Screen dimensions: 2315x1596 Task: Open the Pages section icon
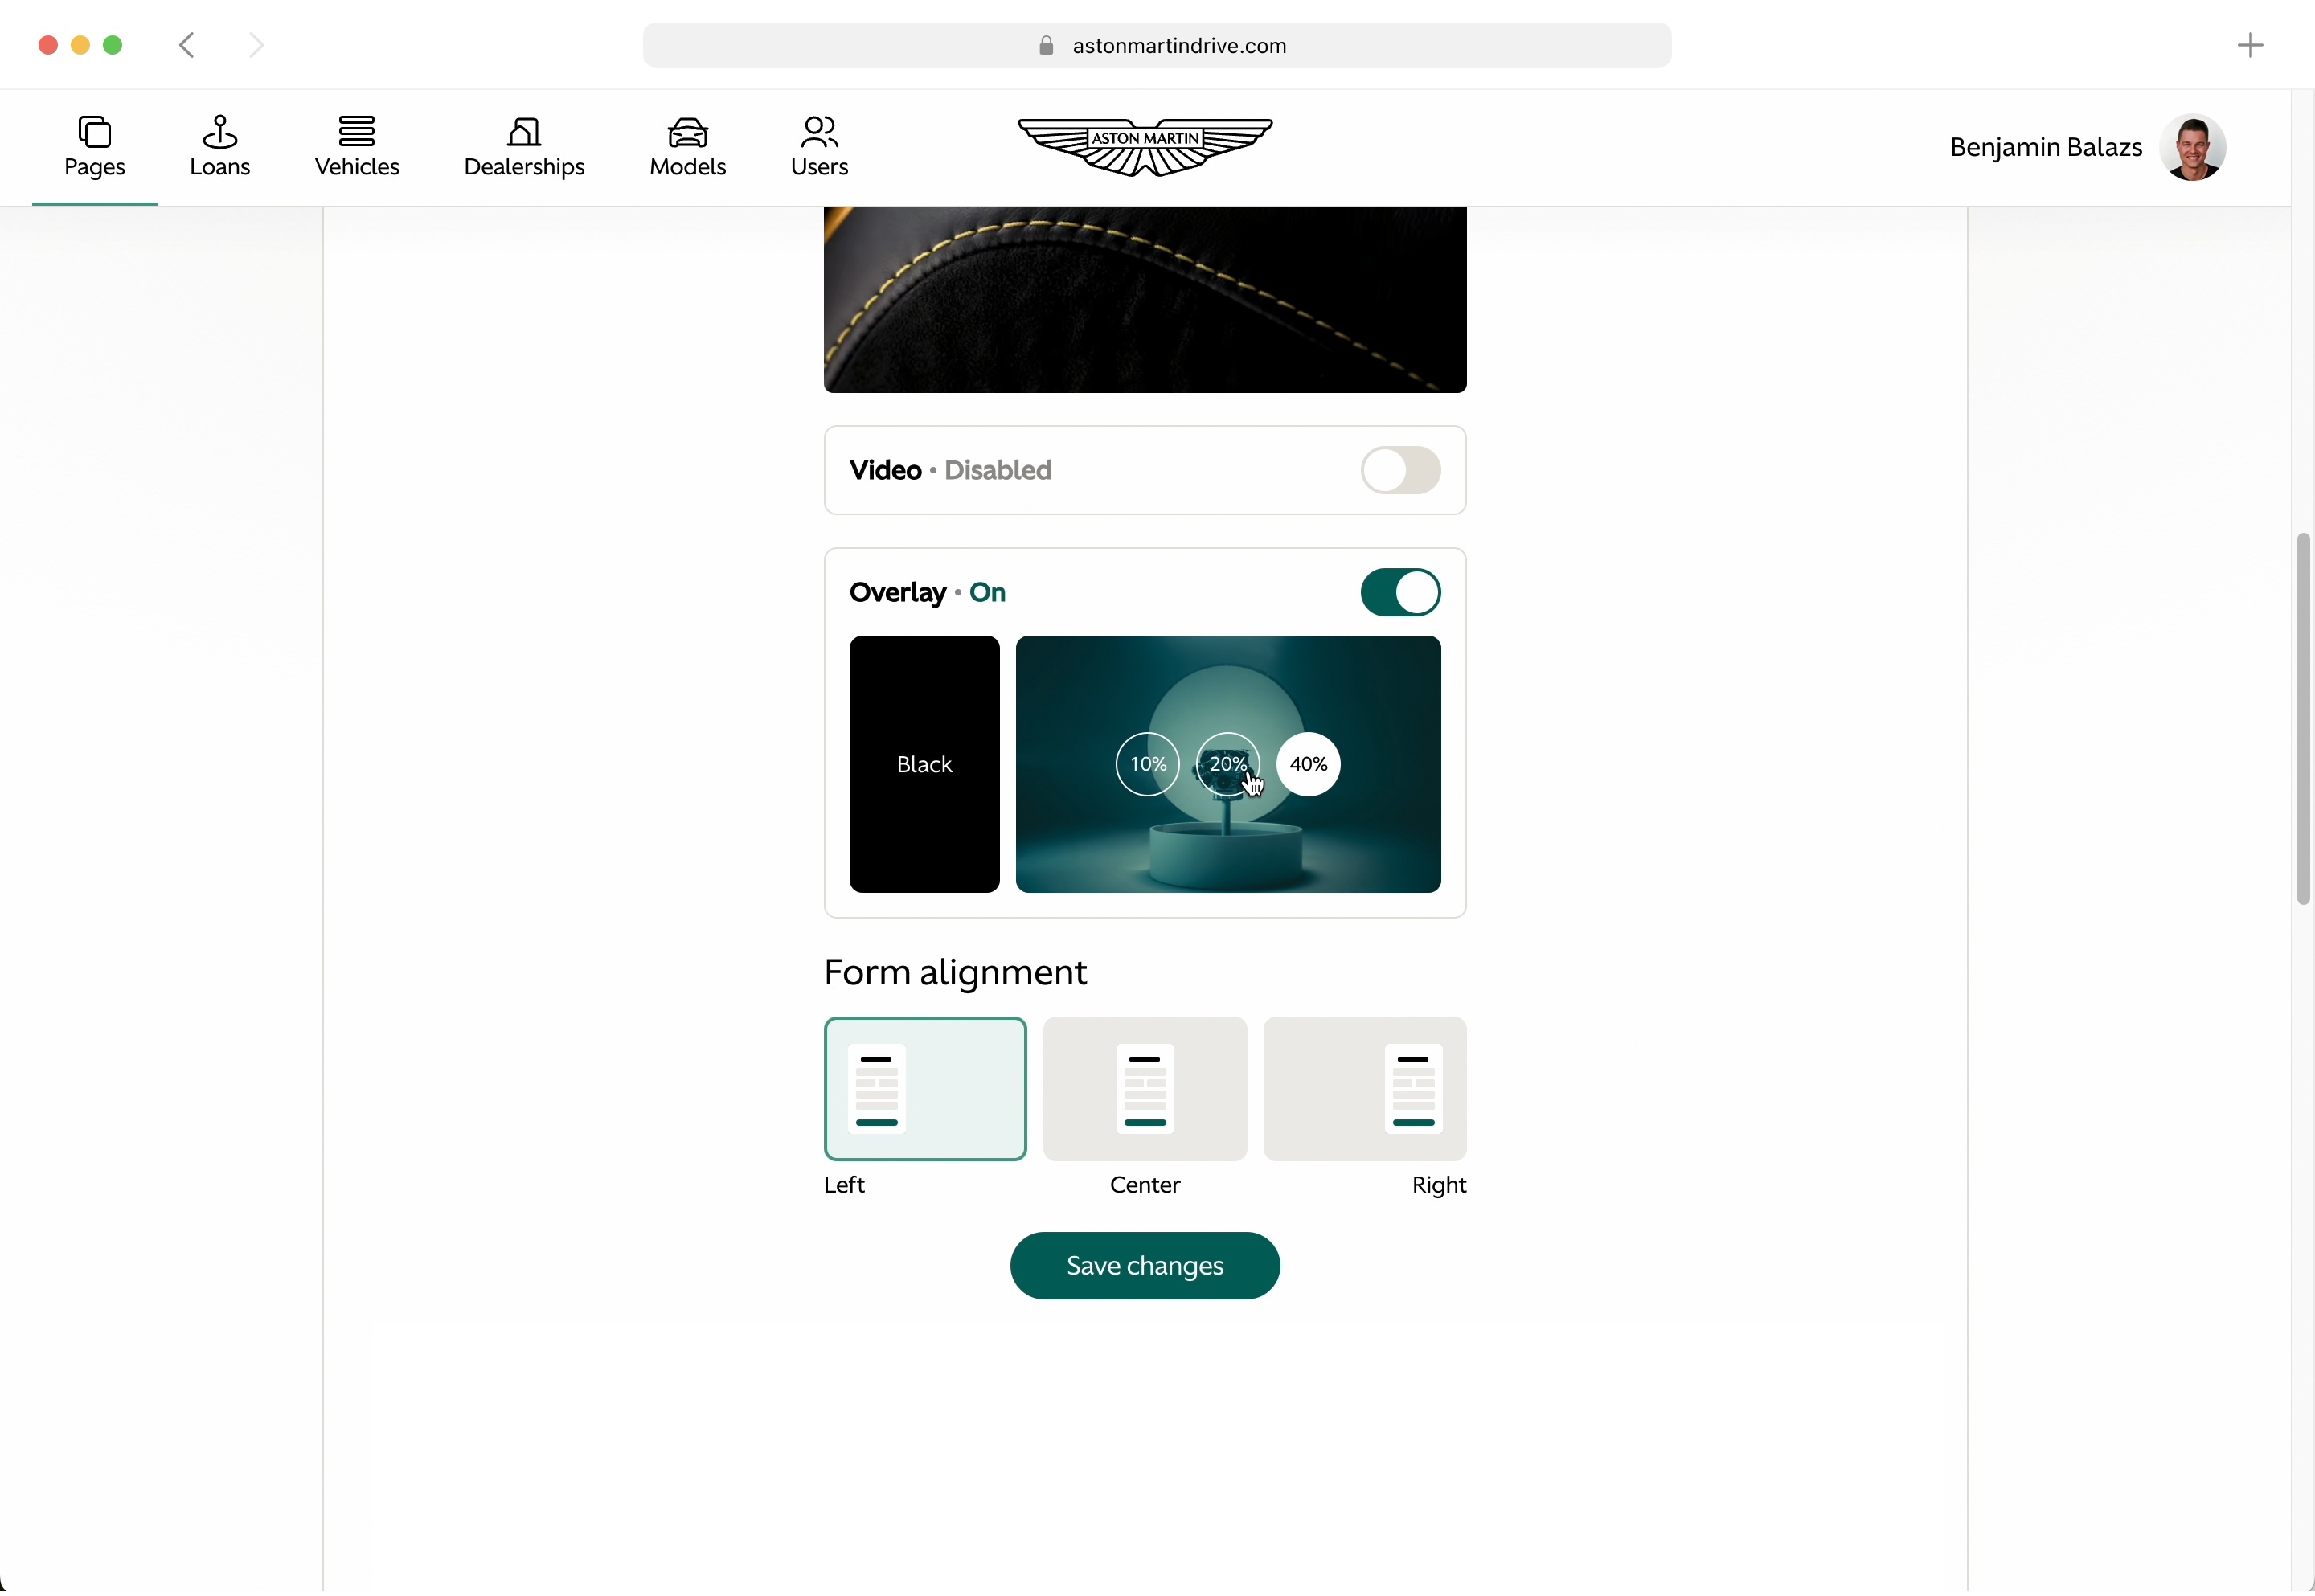pos(94,133)
